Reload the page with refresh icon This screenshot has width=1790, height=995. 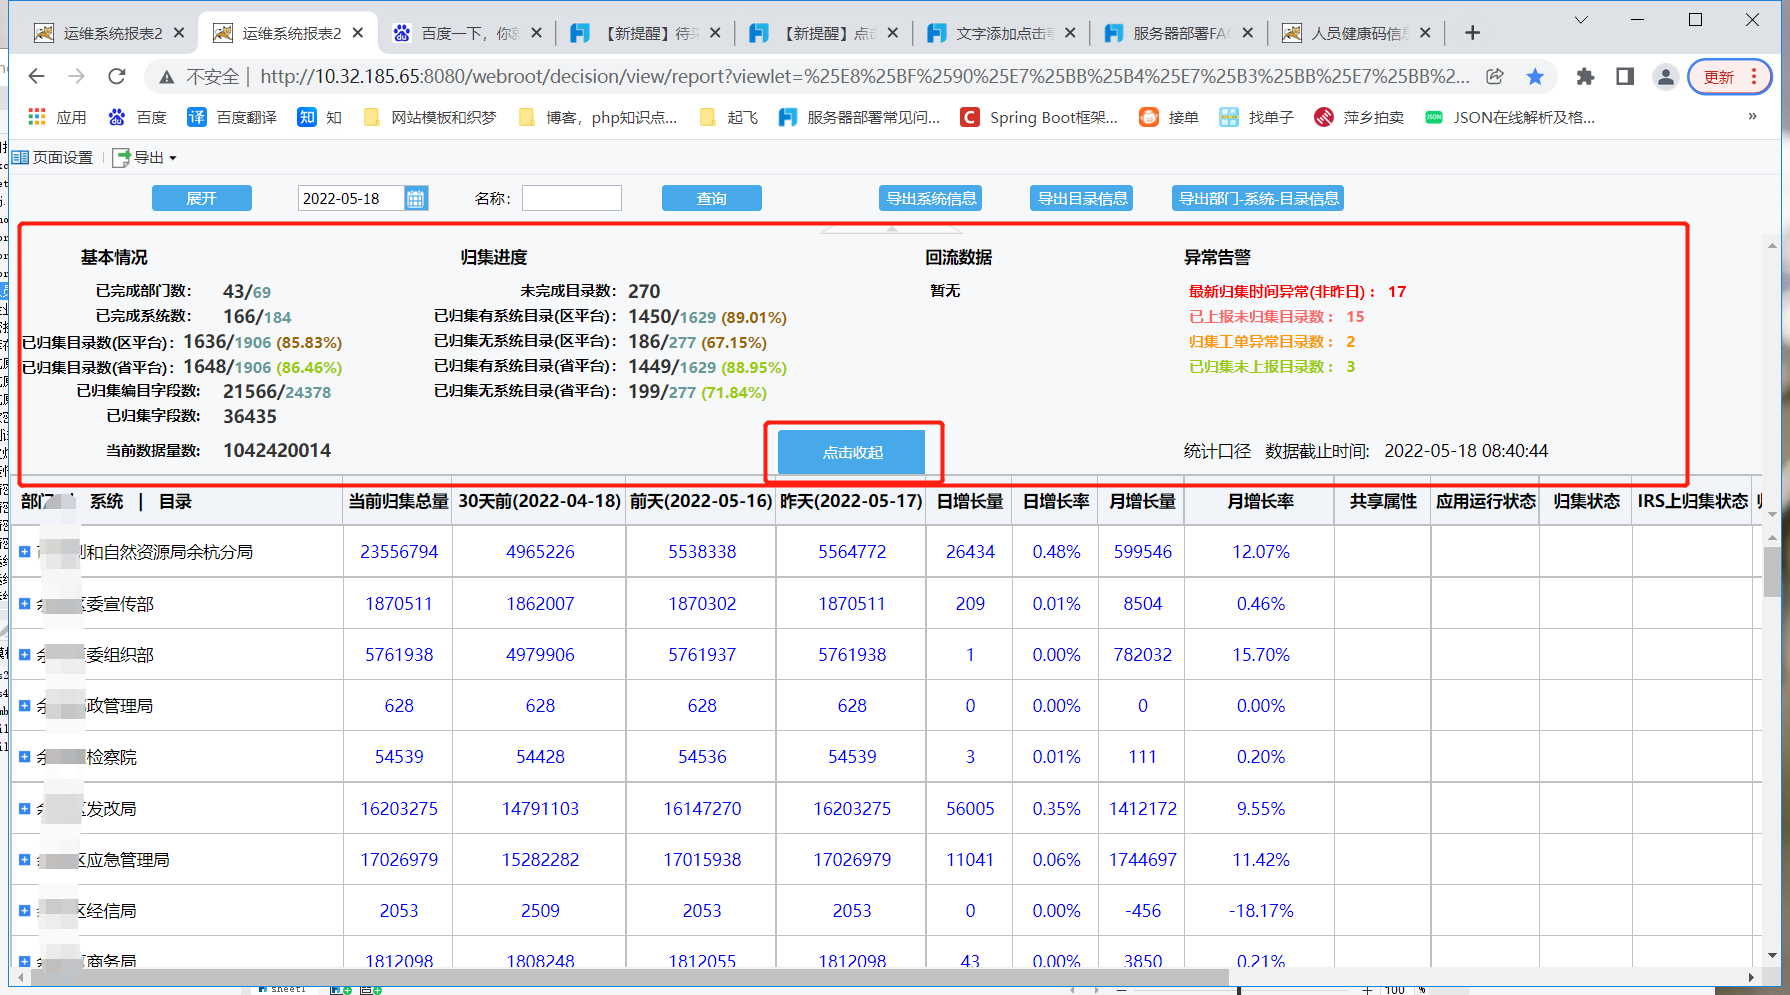click(x=117, y=76)
